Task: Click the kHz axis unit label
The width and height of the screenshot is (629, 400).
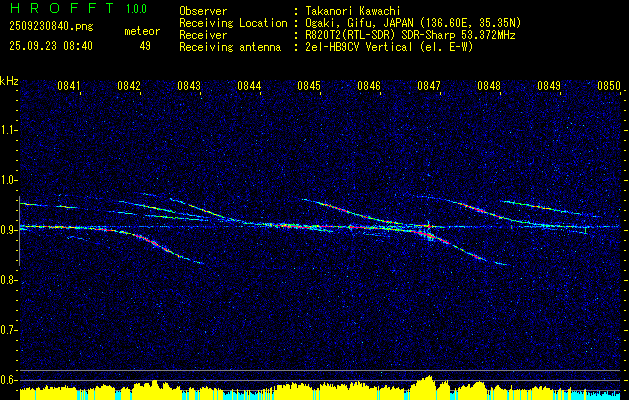Action: point(9,81)
